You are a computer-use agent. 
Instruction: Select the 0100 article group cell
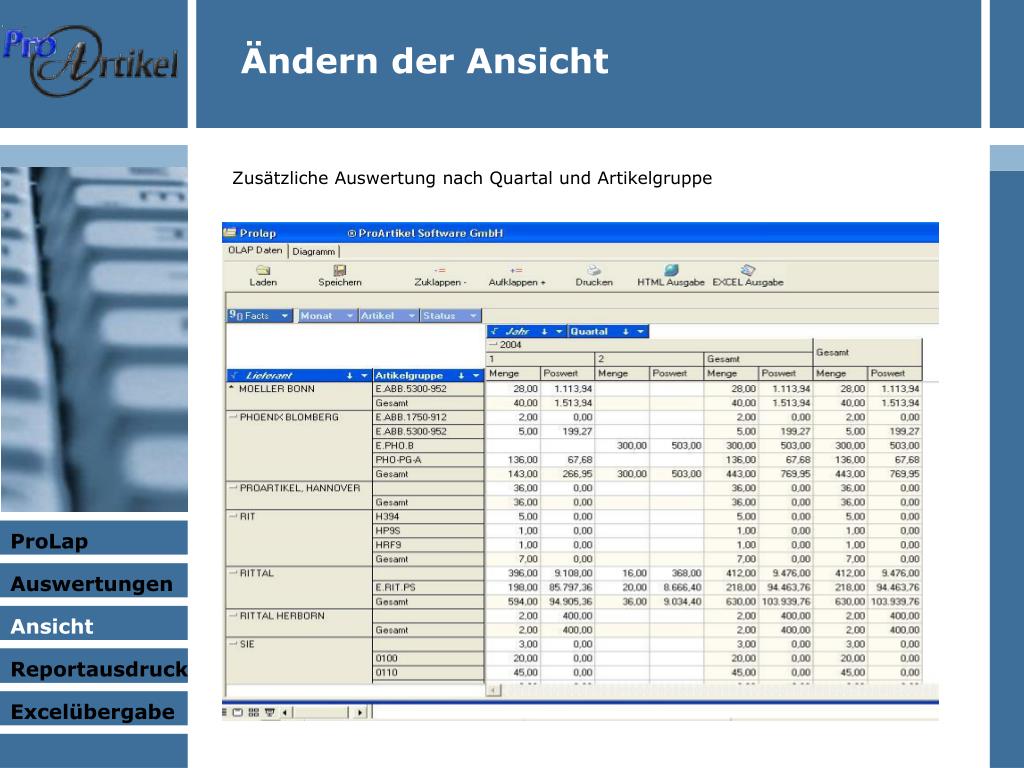pyautogui.click(x=428, y=658)
